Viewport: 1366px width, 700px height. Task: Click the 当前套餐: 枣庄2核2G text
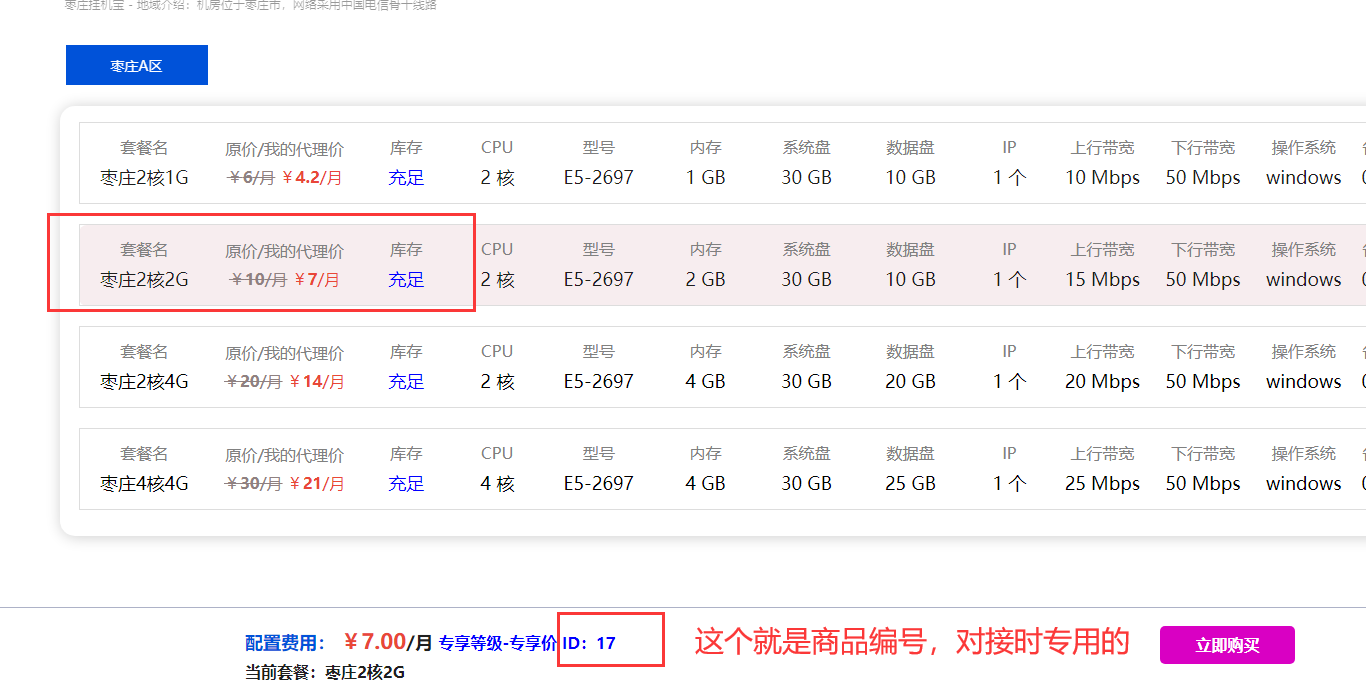325,672
